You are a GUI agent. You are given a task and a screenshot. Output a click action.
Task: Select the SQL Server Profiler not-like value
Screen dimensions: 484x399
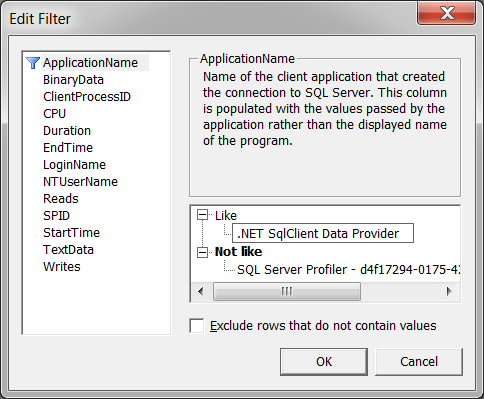coord(348,270)
